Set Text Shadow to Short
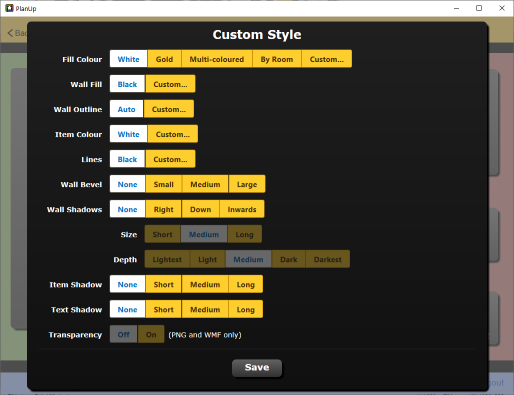 pos(164,309)
